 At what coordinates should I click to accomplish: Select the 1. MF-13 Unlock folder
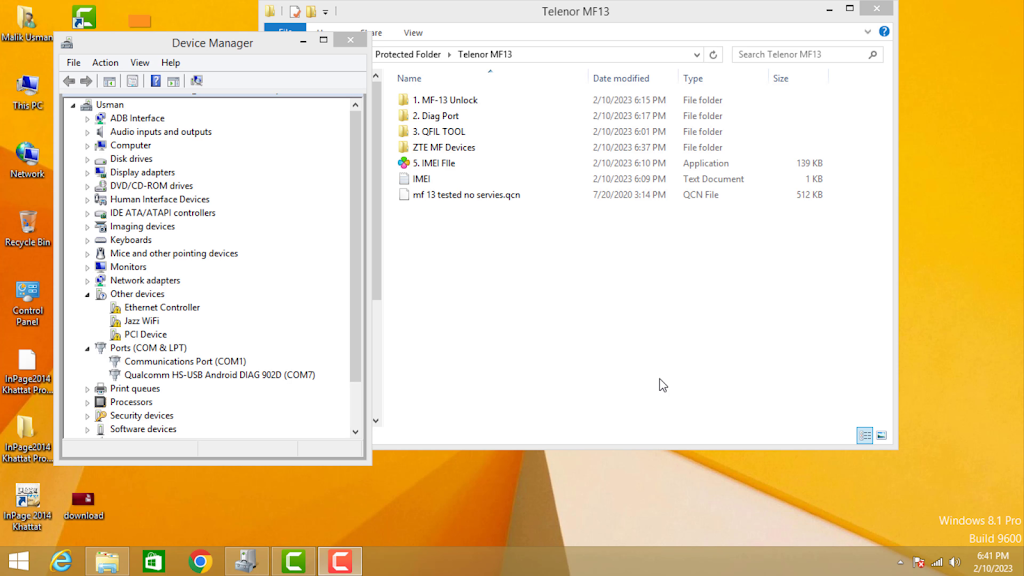pyautogui.click(x=445, y=100)
